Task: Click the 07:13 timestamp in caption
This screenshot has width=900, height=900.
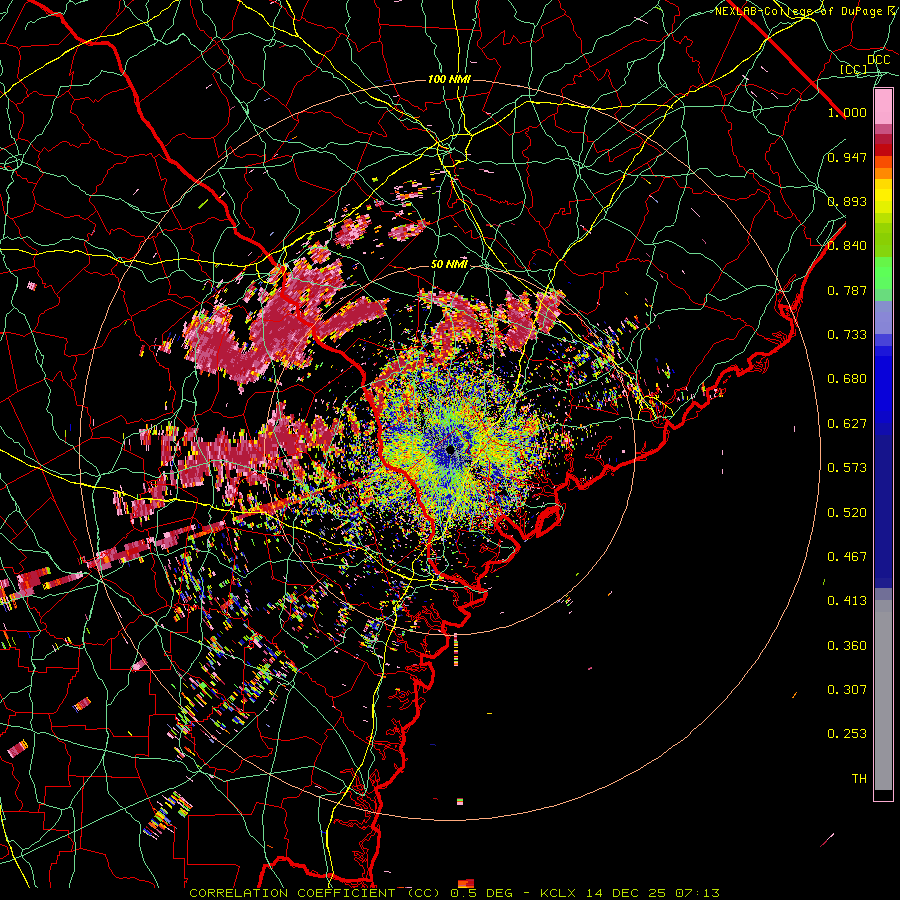Action: [697, 893]
